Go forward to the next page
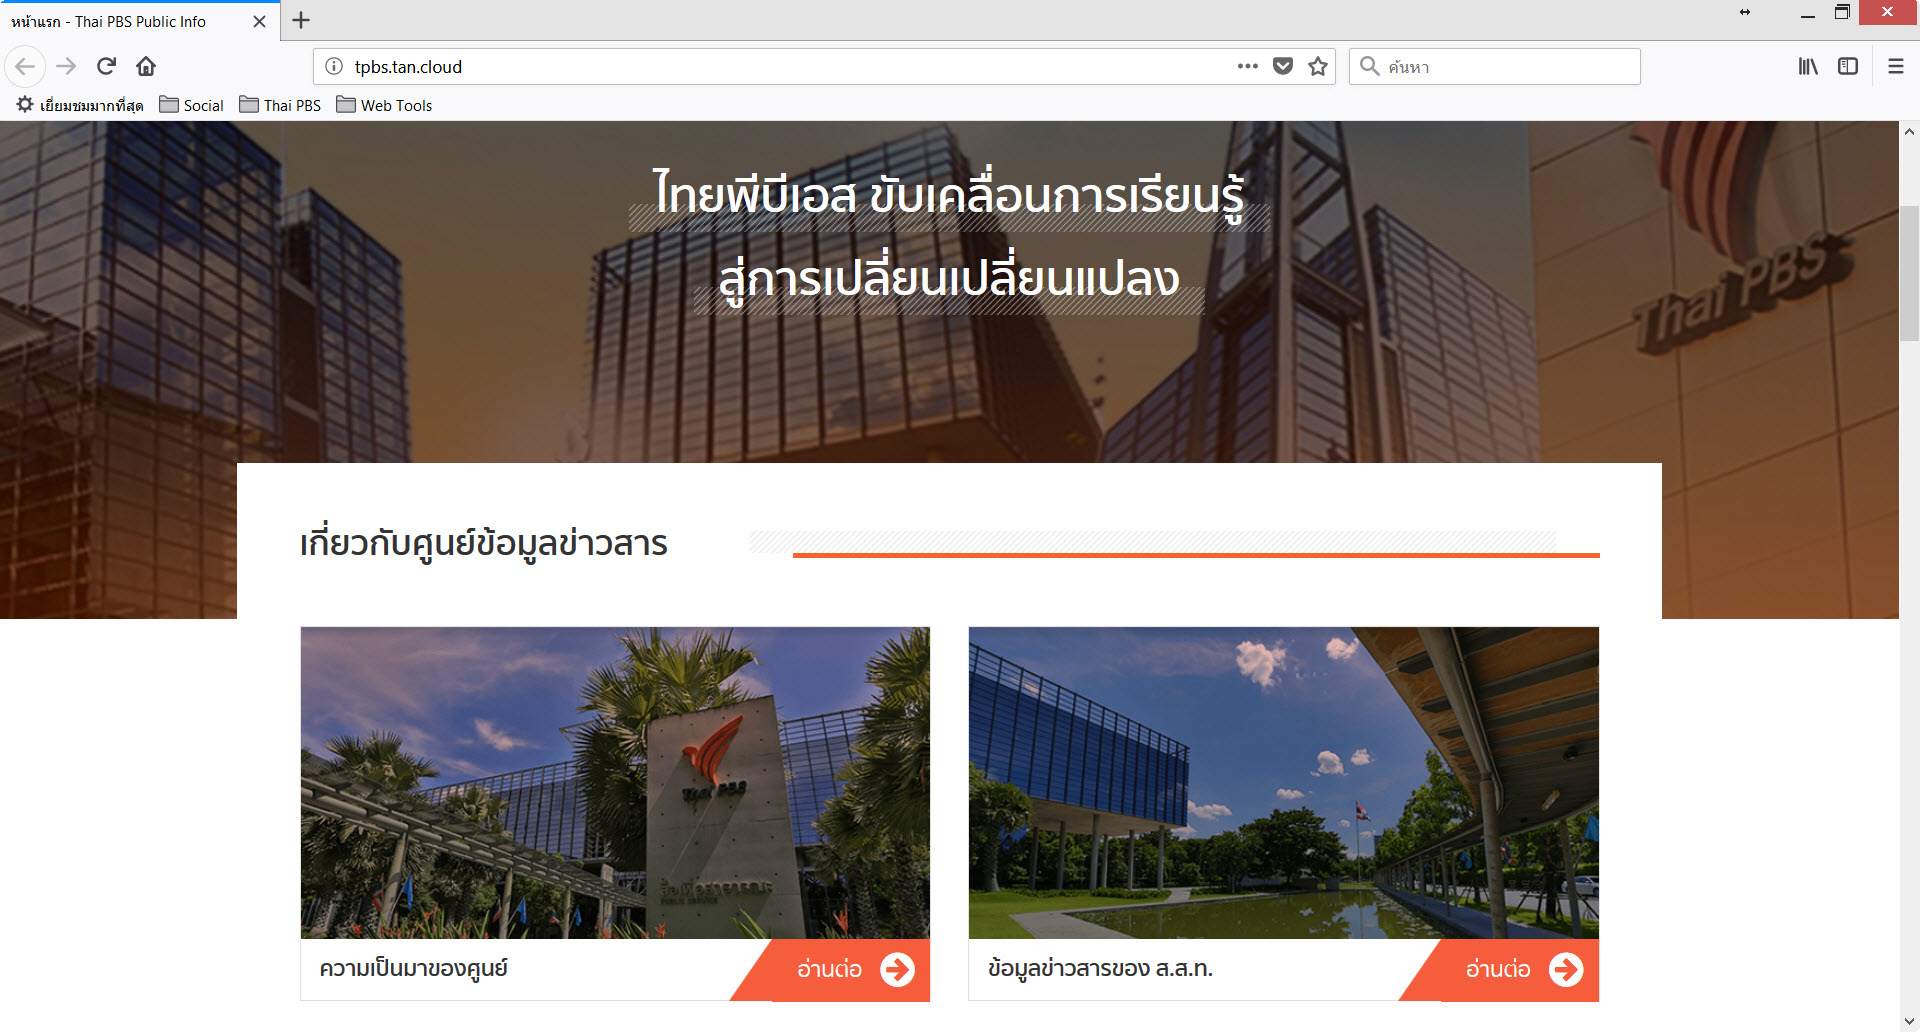The width and height of the screenshot is (1920, 1032). tap(66, 67)
